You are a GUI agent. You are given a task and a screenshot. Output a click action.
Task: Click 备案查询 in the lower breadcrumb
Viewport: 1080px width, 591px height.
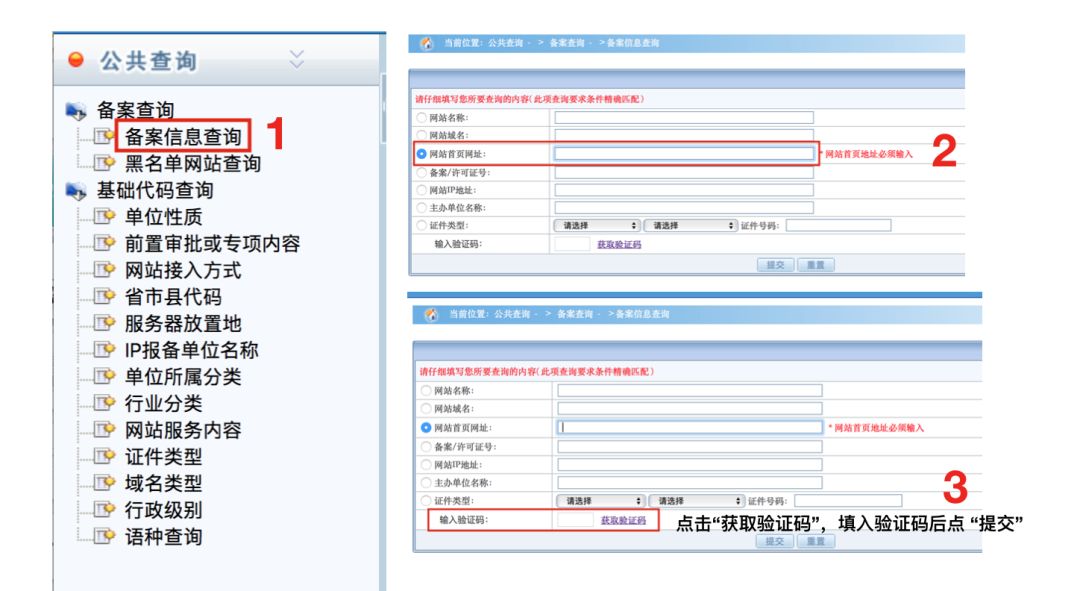click(575, 314)
